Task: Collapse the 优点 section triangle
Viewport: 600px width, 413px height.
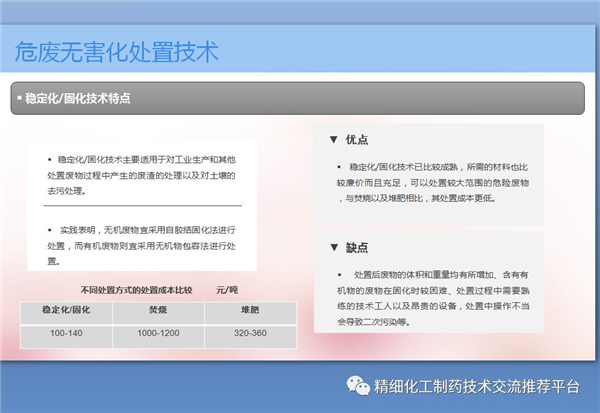Action: [333, 139]
